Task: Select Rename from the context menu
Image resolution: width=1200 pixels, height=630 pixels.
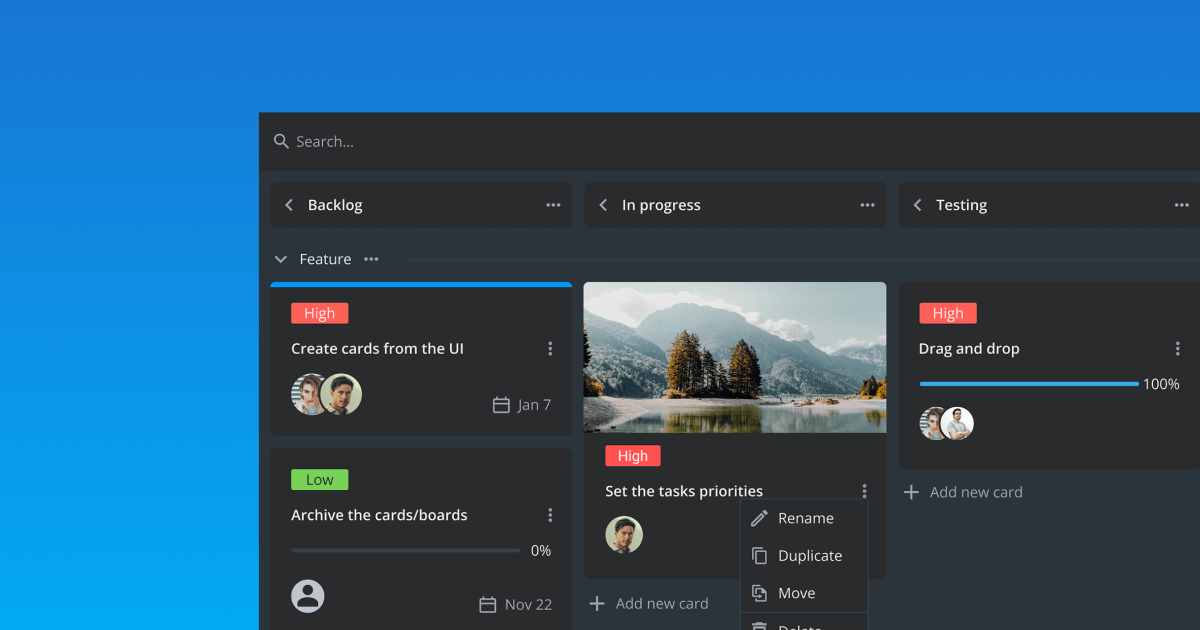Action: coord(805,518)
